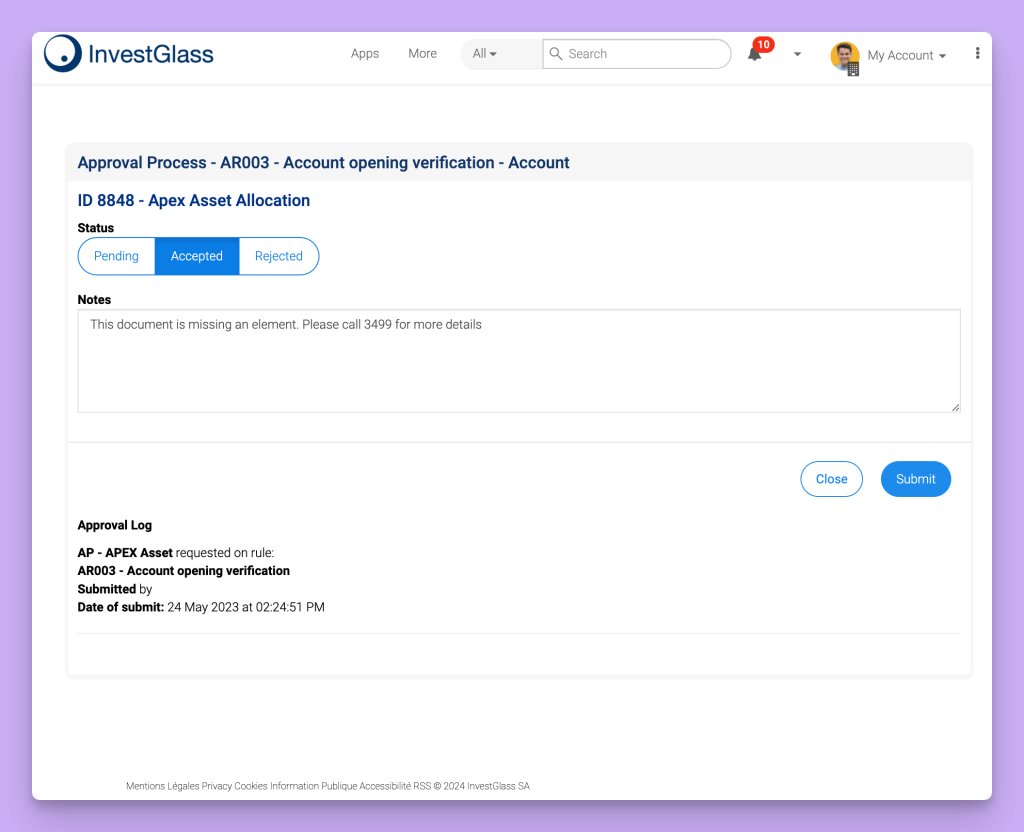
Task: Grab the Notes box resize handle
Action: tap(955, 406)
